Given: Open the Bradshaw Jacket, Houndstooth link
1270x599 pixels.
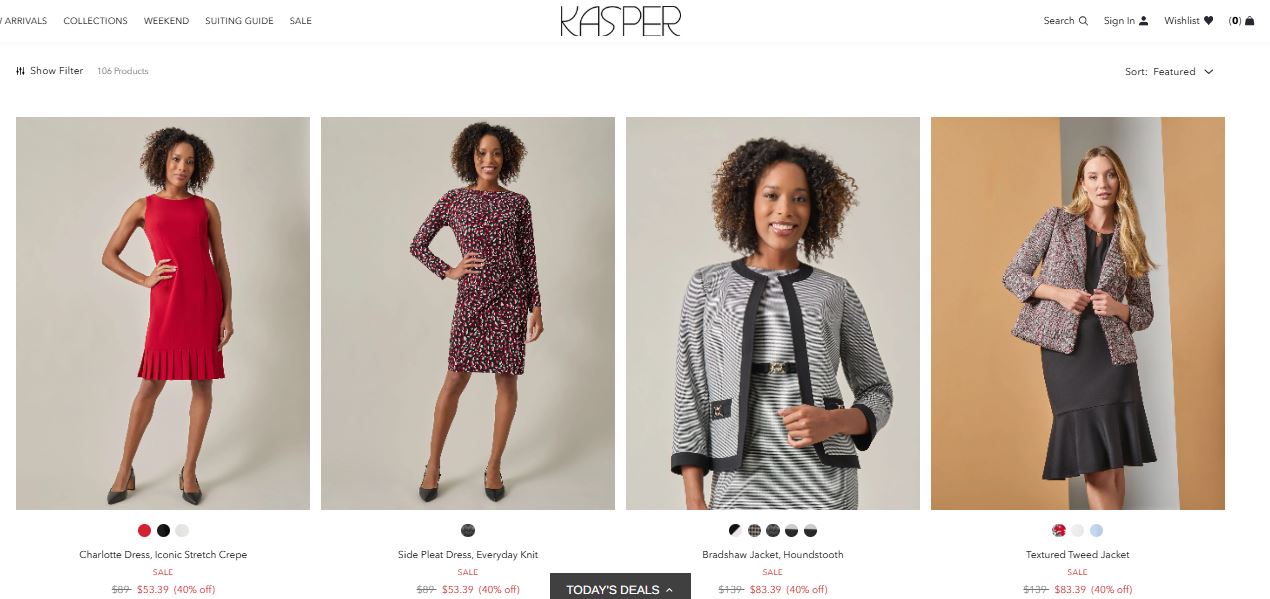Looking at the screenshot, I should (x=773, y=555).
